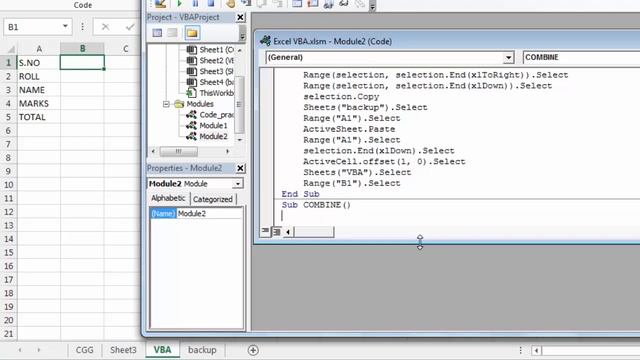Open the Immediate Window toolbar icon
This screenshot has height=360, width=640.
(x=313, y=4)
